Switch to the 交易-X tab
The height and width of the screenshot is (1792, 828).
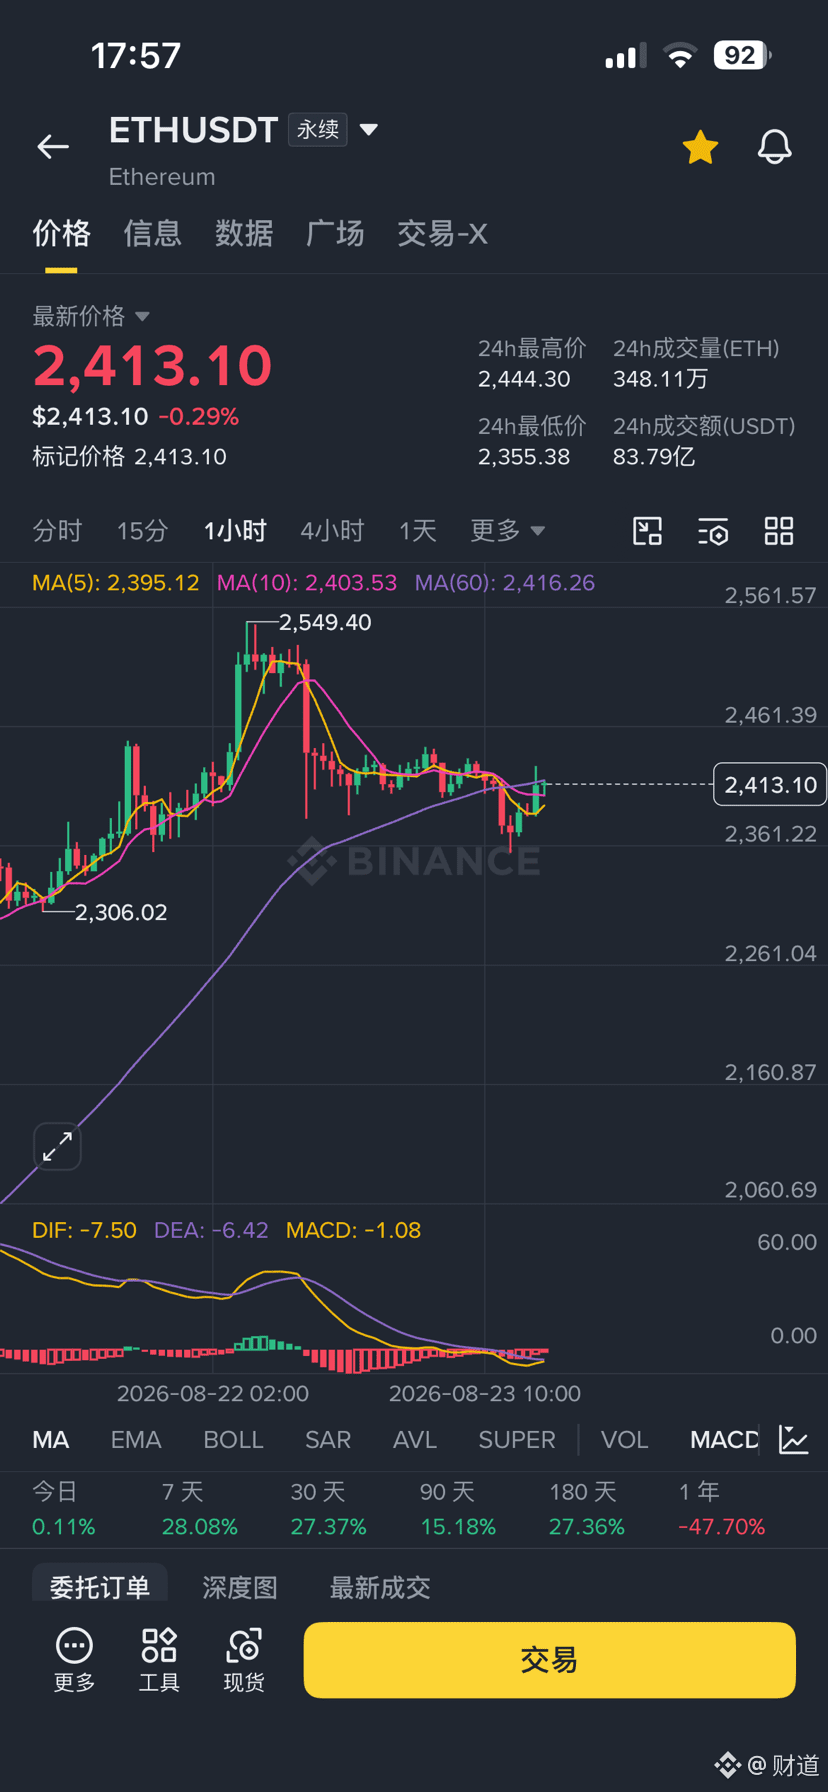click(442, 234)
